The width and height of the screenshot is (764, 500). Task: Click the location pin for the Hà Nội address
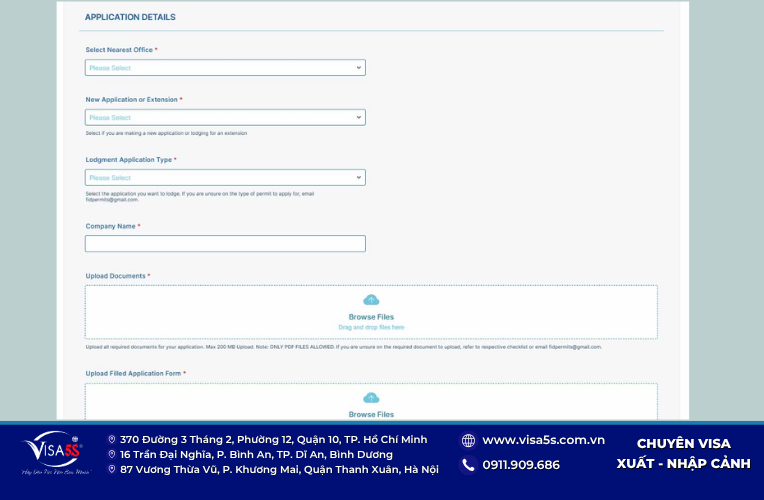(112, 469)
